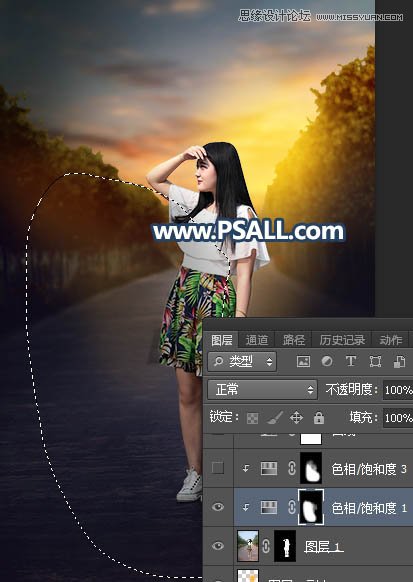The height and width of the screenshot is (582, 413).
Task: Switch to the 路径 tab
Action: (x=294, y=340)
